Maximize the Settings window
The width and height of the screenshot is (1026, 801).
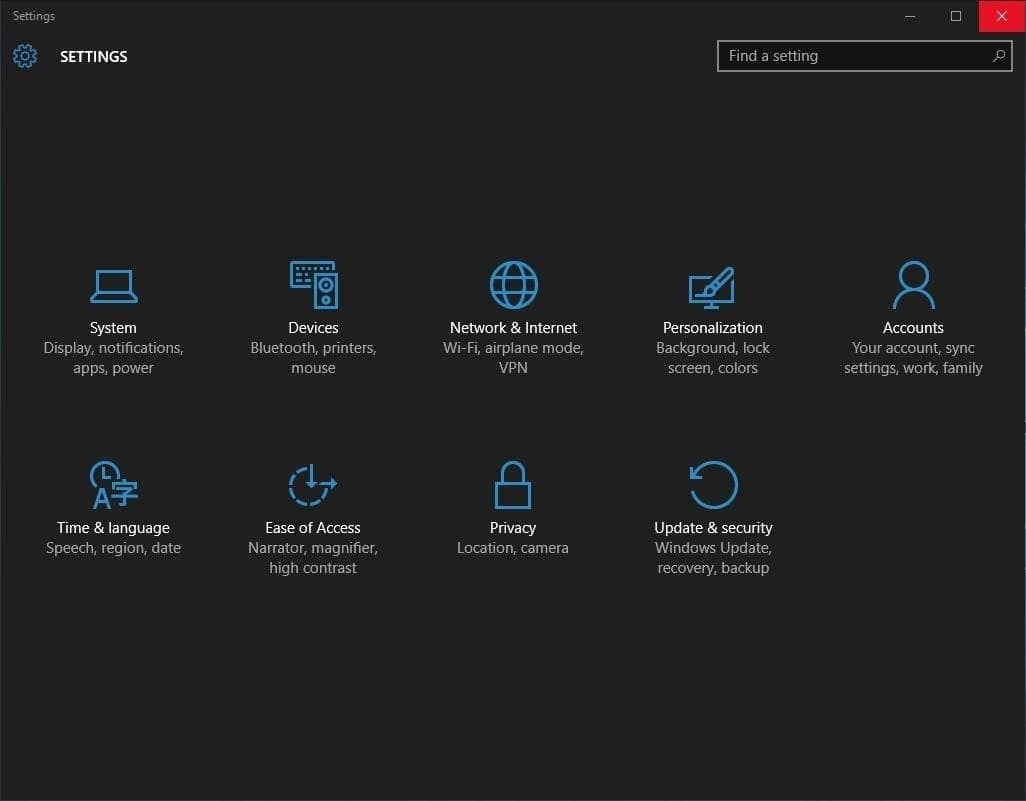coord(956,16)
